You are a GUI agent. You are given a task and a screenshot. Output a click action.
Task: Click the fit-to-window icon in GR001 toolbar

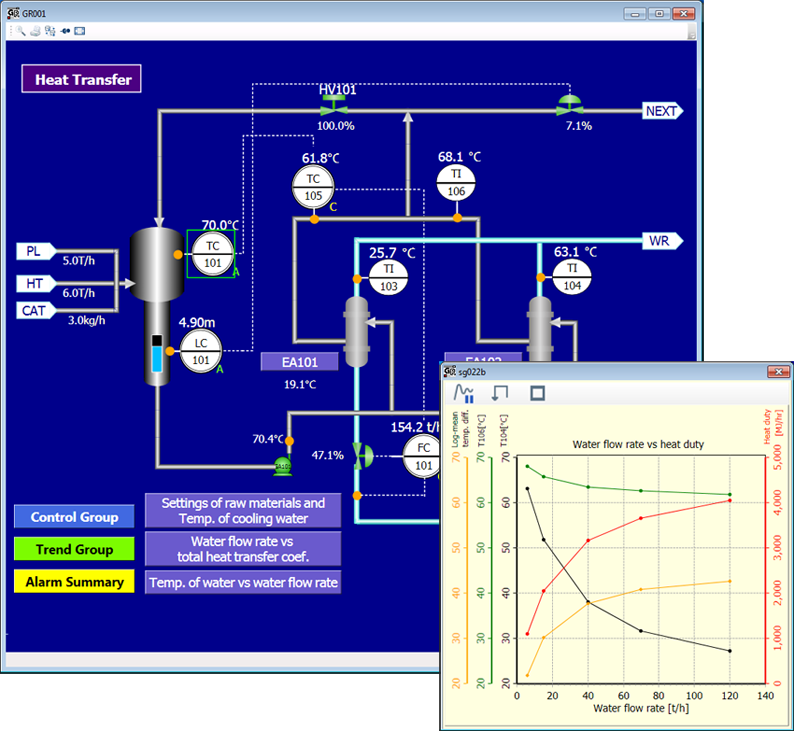(x=80, y=31)
